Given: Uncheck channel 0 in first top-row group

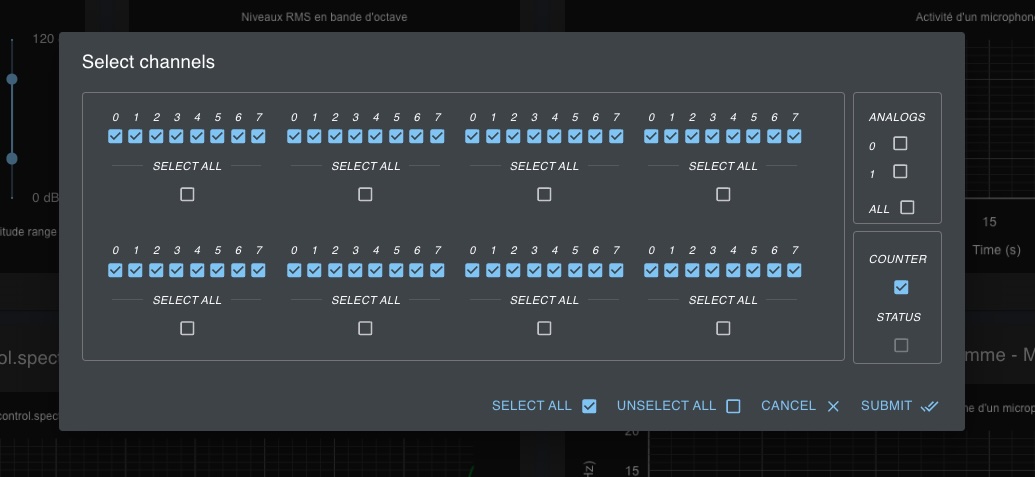Looking at the screenshot, I should point(115,136).
